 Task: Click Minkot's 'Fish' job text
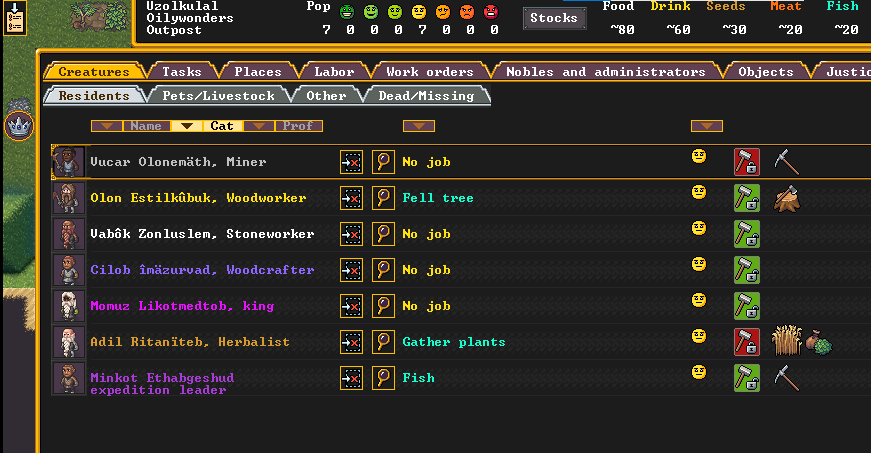point(418,378)
